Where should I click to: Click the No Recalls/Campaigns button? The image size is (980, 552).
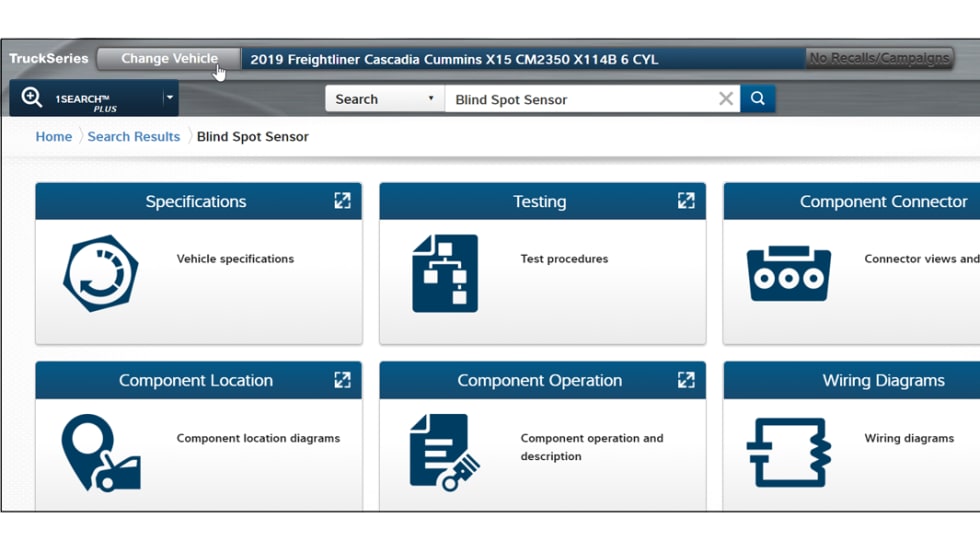click(x=879, y=58)
